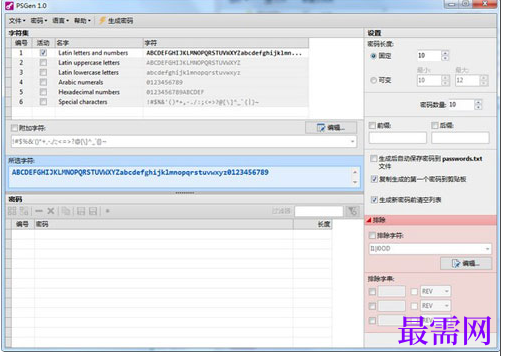Click the PSGen app icon in title bar
510x362 pixels.
[10, 6]
